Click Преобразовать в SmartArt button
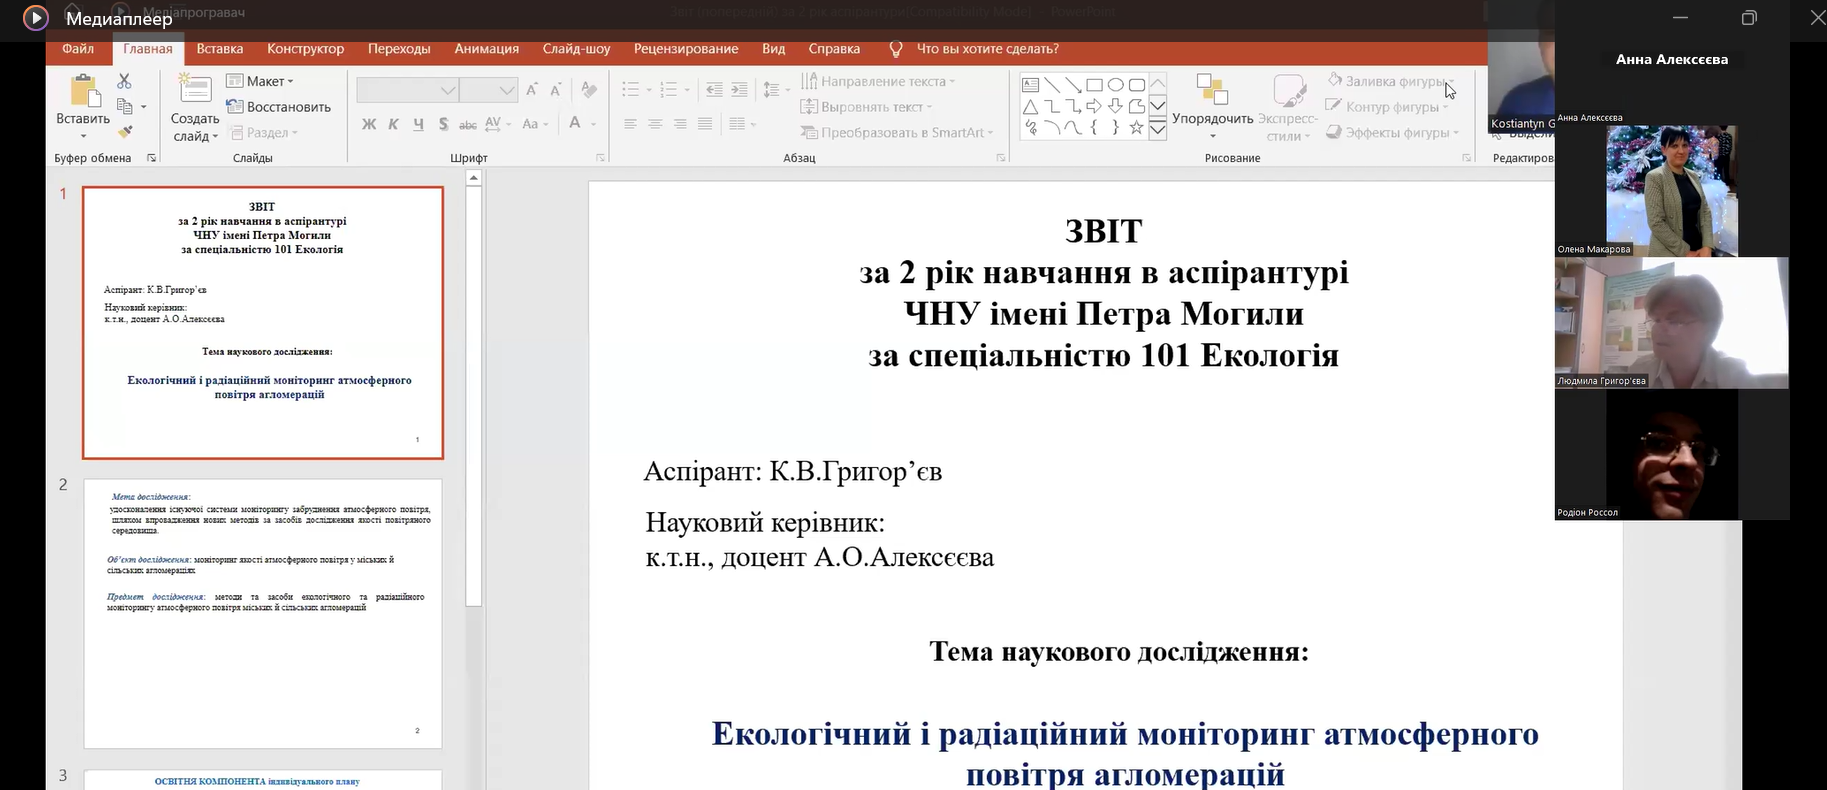This screenshot has height=790, width=1827. tap(897, 132)
